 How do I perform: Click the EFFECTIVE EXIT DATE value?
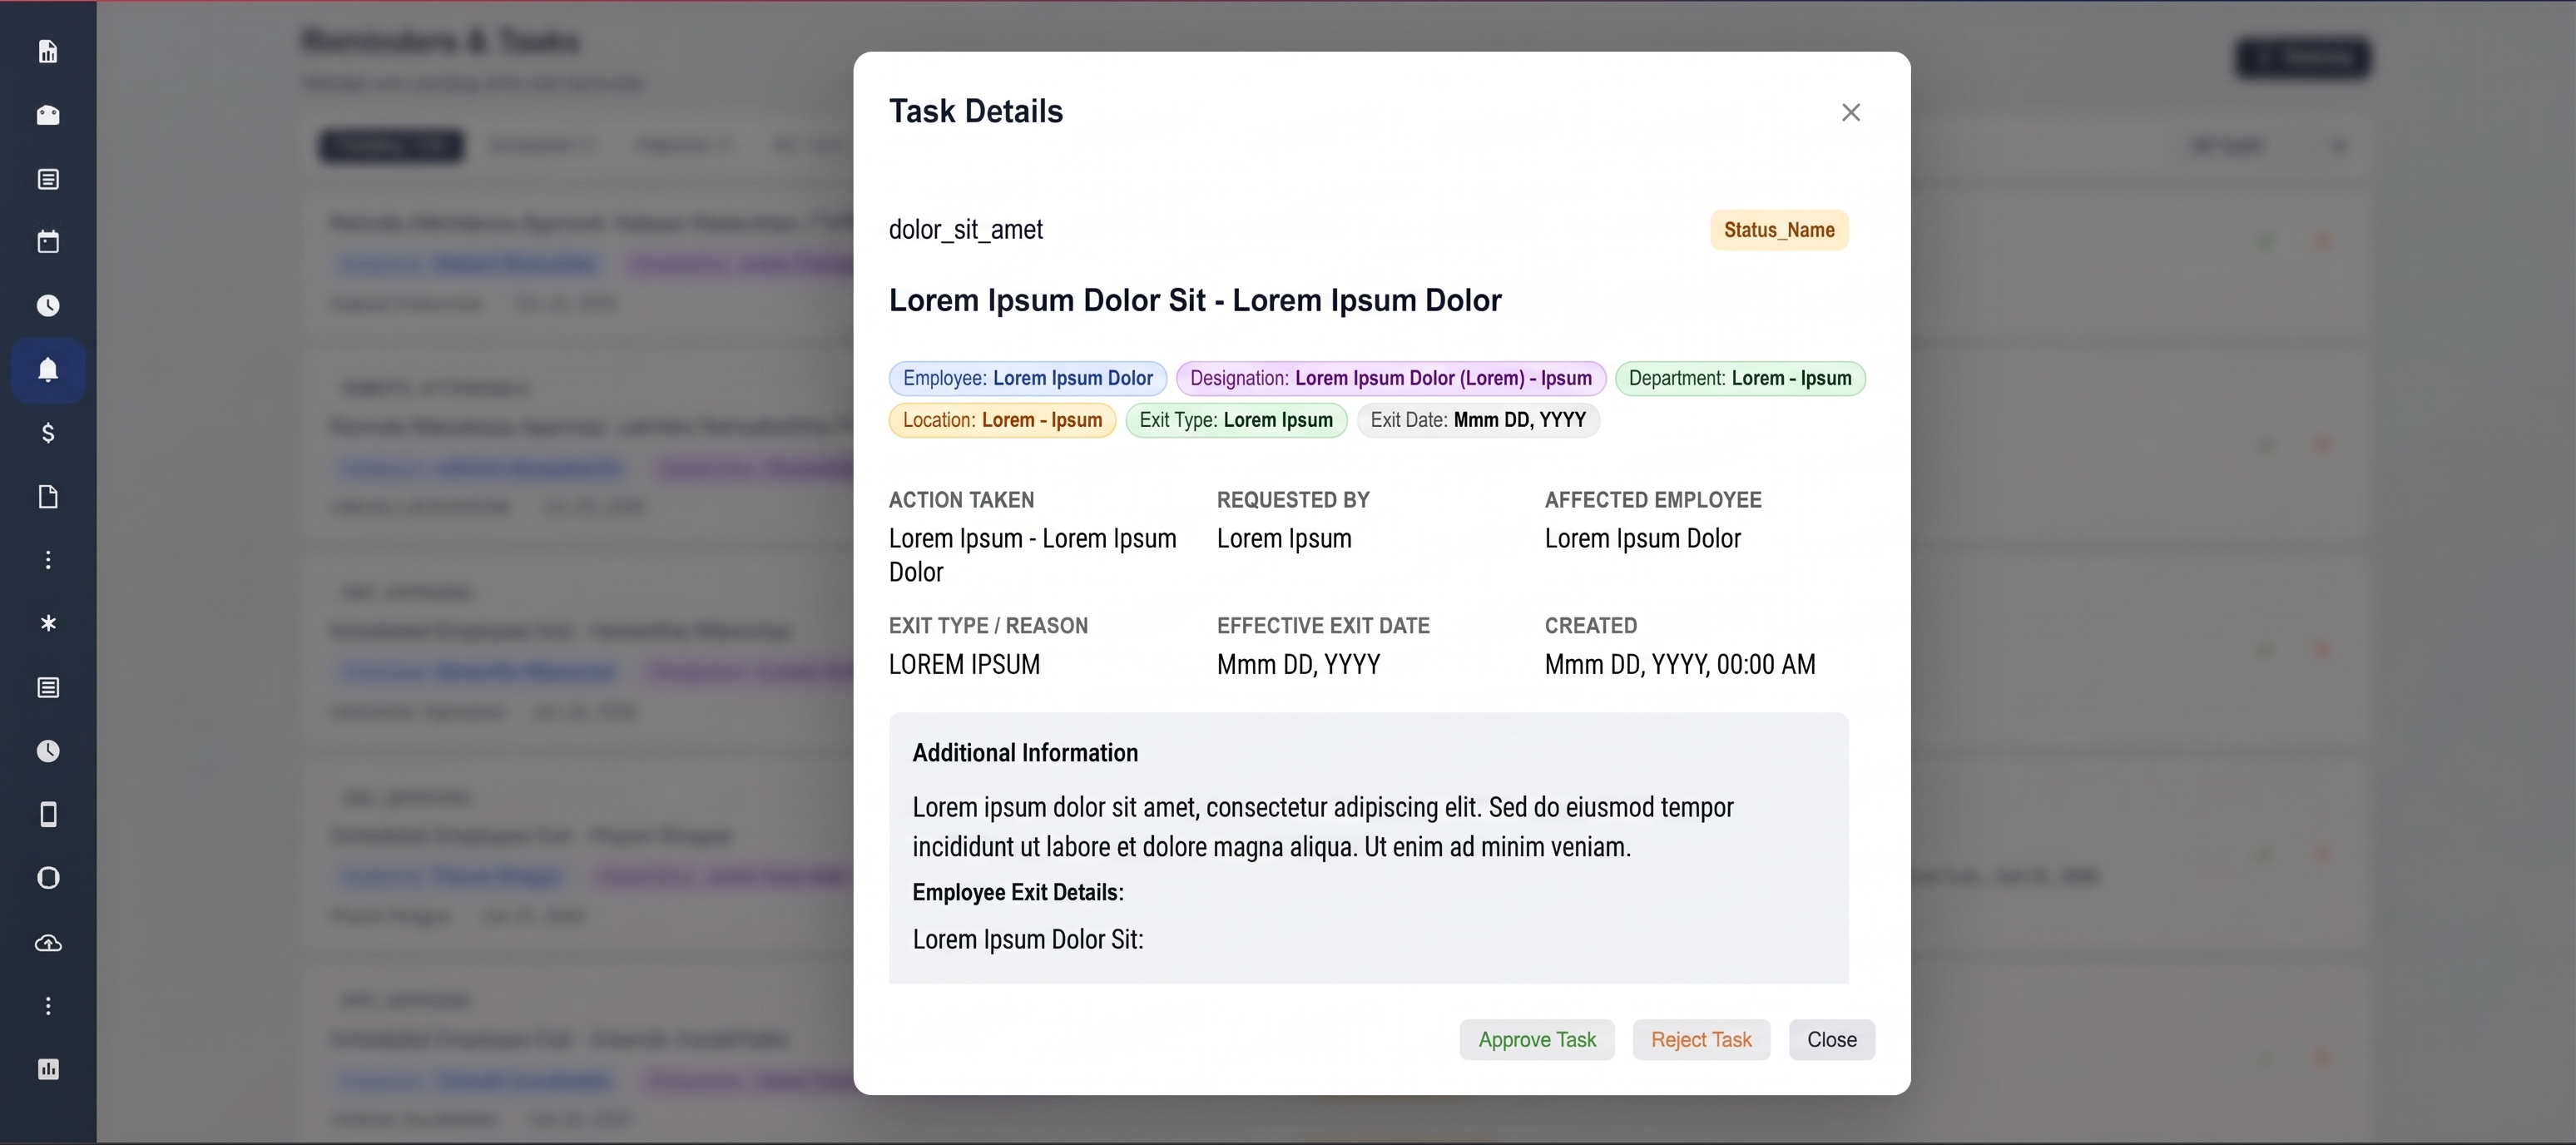point(1298,664)
